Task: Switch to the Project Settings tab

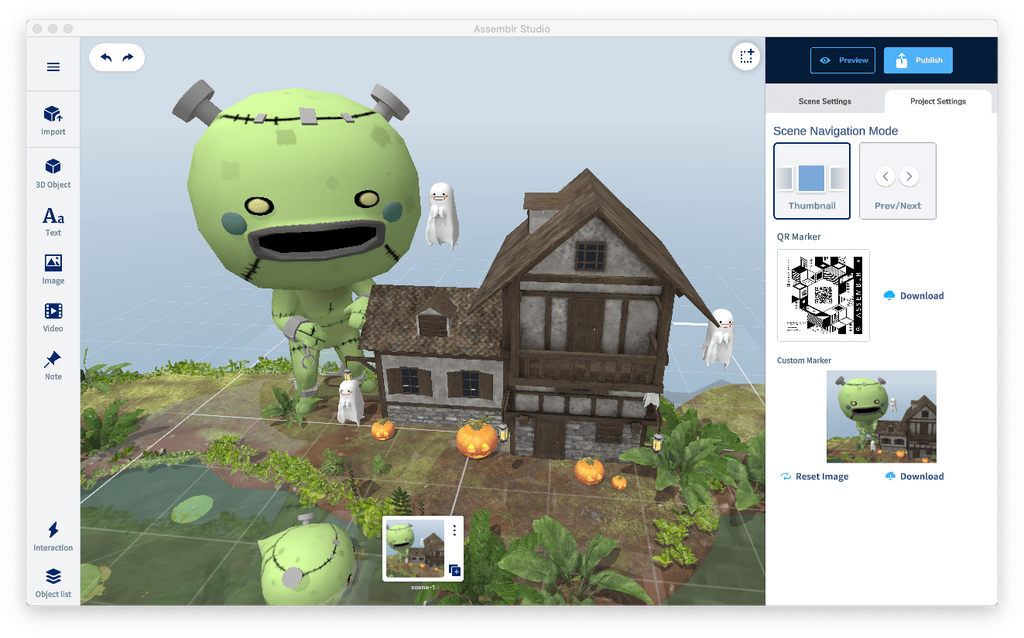Action: pyautogui.click(x=938, y=101)
